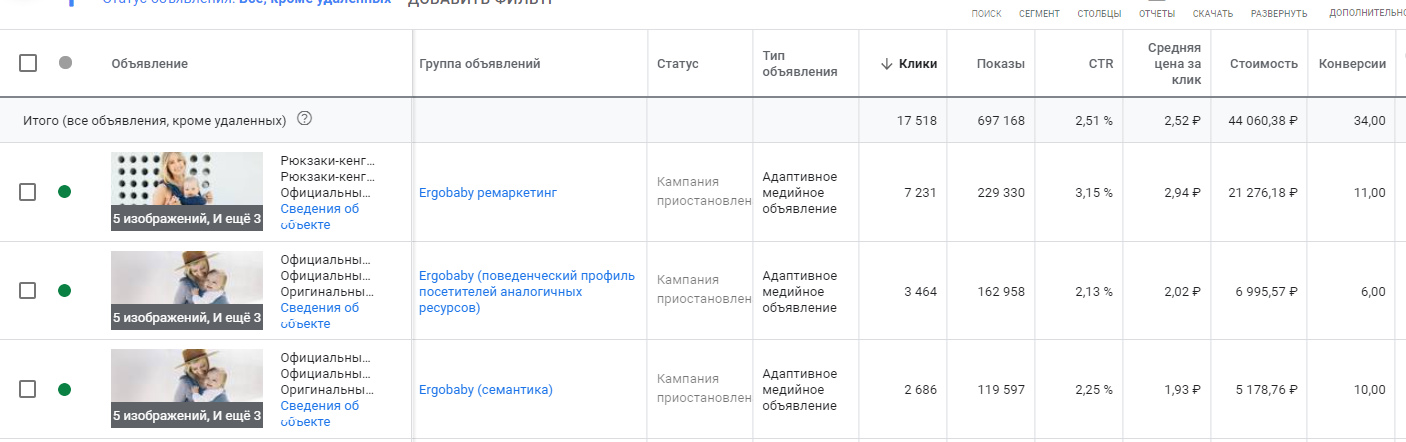This screenshot has width=1406, height=442.
Task: Open the СТОЛБЦЫ toolbar item
Action: (1099, 13)
